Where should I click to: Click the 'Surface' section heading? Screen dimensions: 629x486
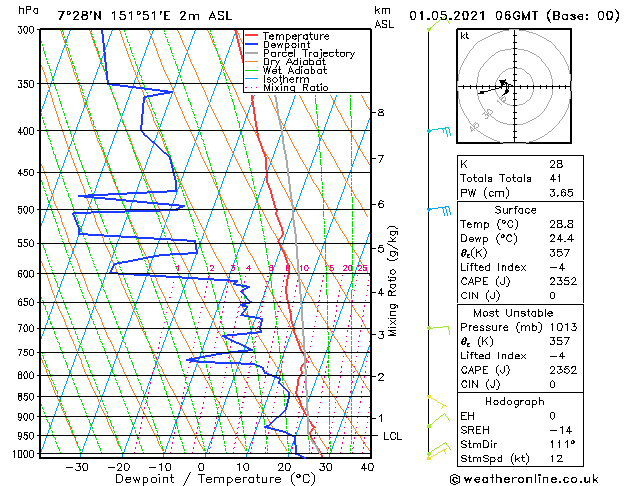click(x=515, y=210)
